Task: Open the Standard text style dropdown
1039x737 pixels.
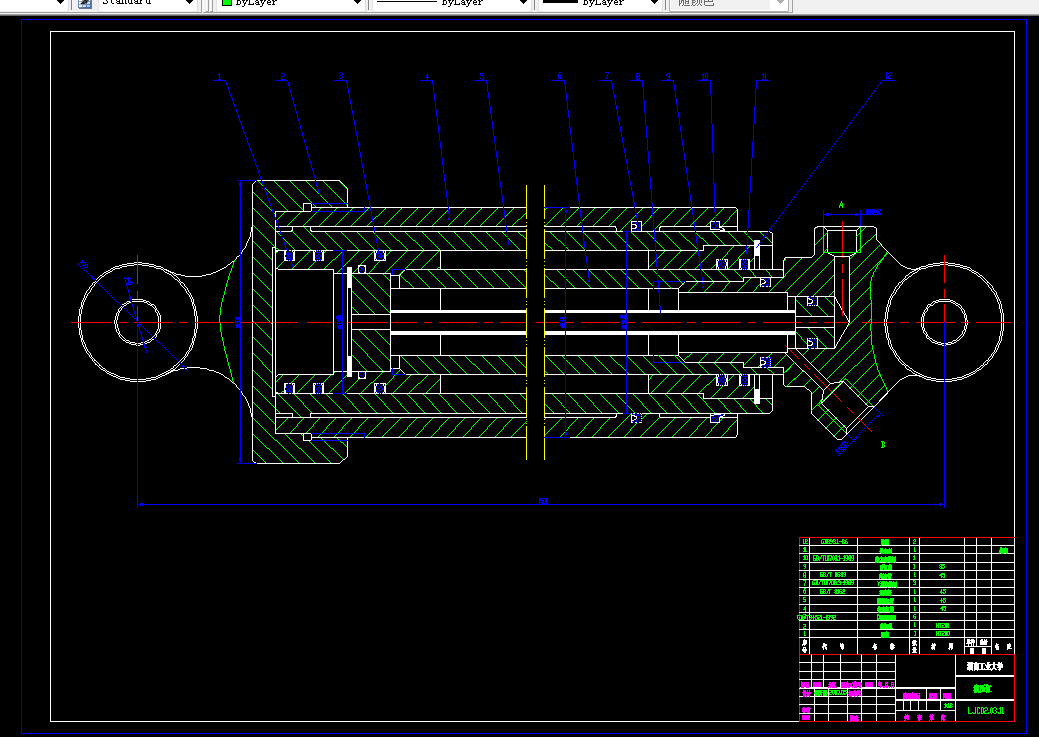Action: tap(148, 3)
